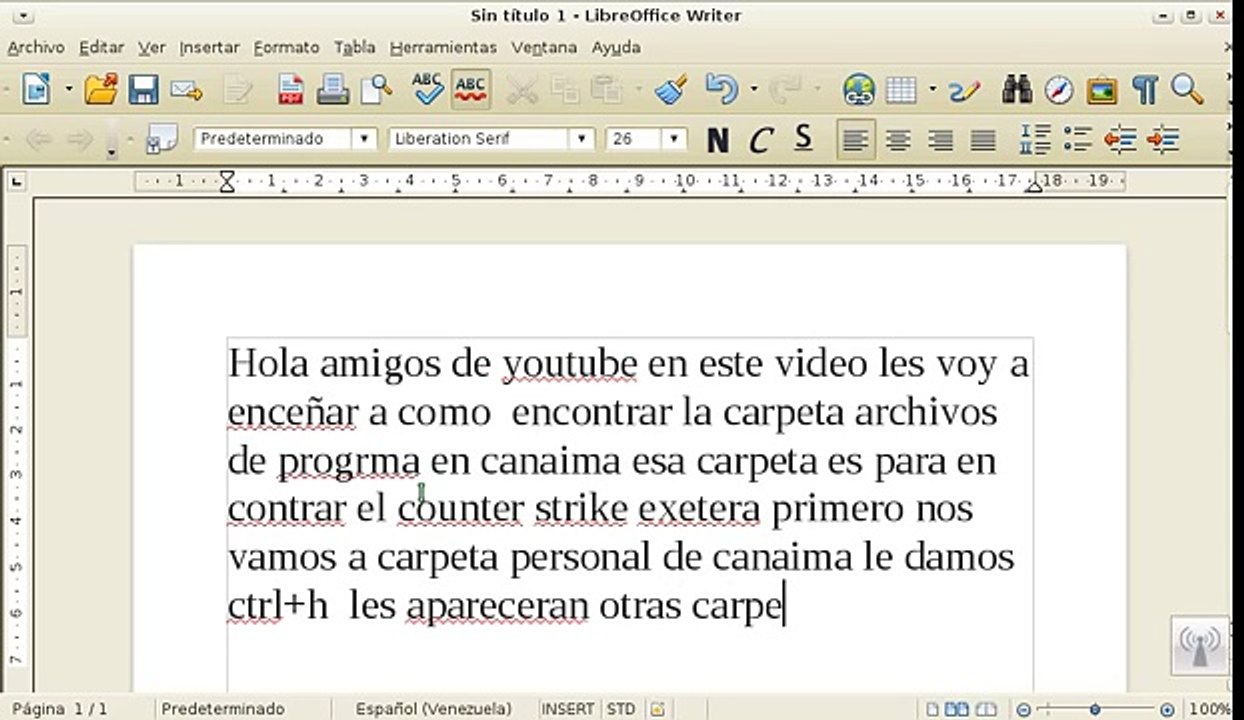Click the Send document by email icon

[186, 90]
